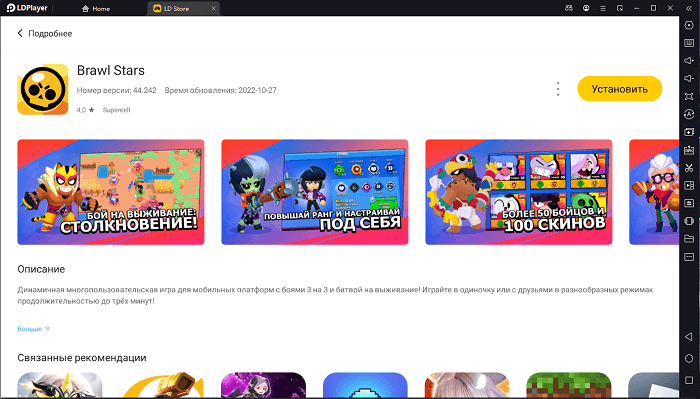Close the LD Store tab
The width and height of the screenshot is (700, 399).
tap(213, 8)
